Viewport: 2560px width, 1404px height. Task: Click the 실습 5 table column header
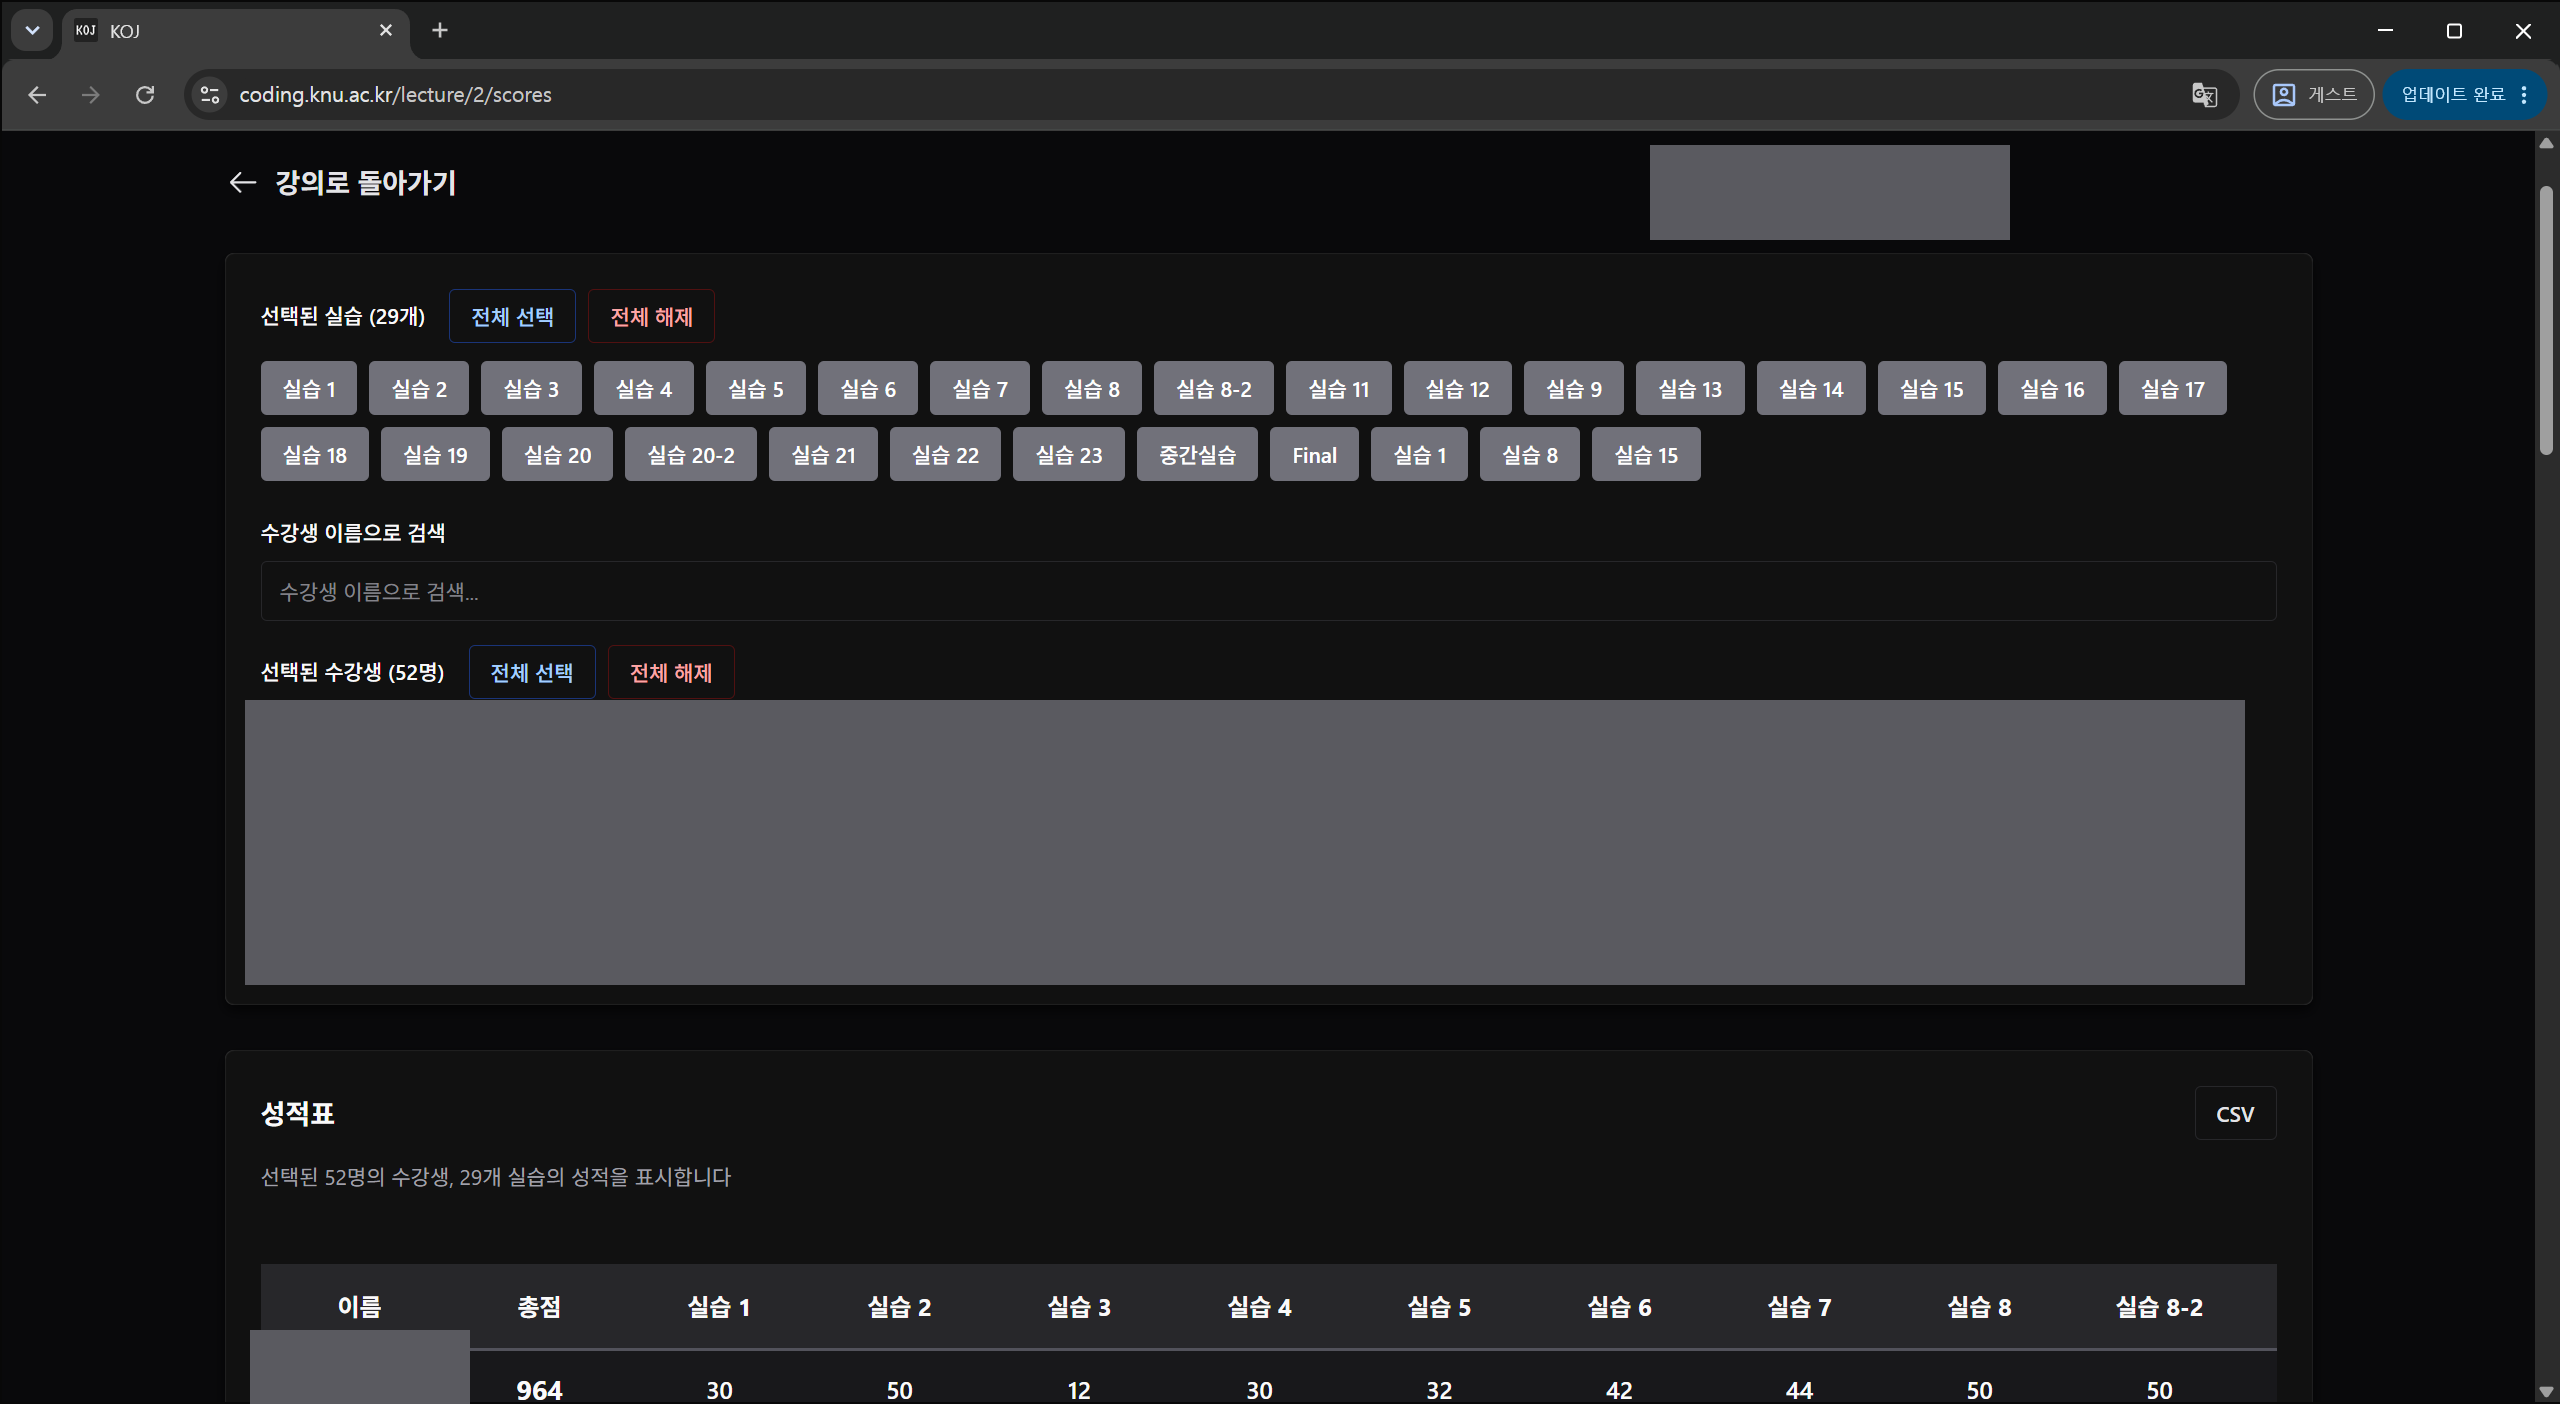(x=1439, y=1307)
